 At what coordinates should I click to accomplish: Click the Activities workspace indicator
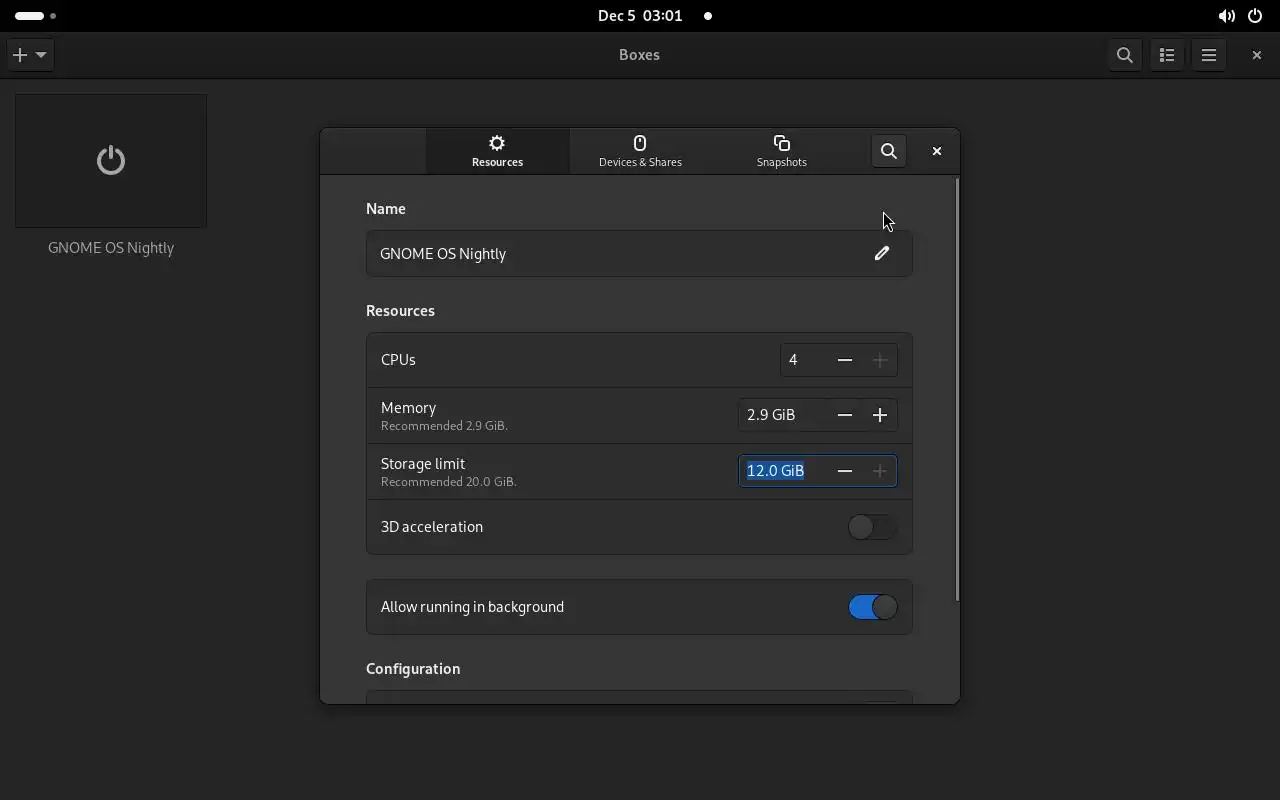tap(36, 16)
